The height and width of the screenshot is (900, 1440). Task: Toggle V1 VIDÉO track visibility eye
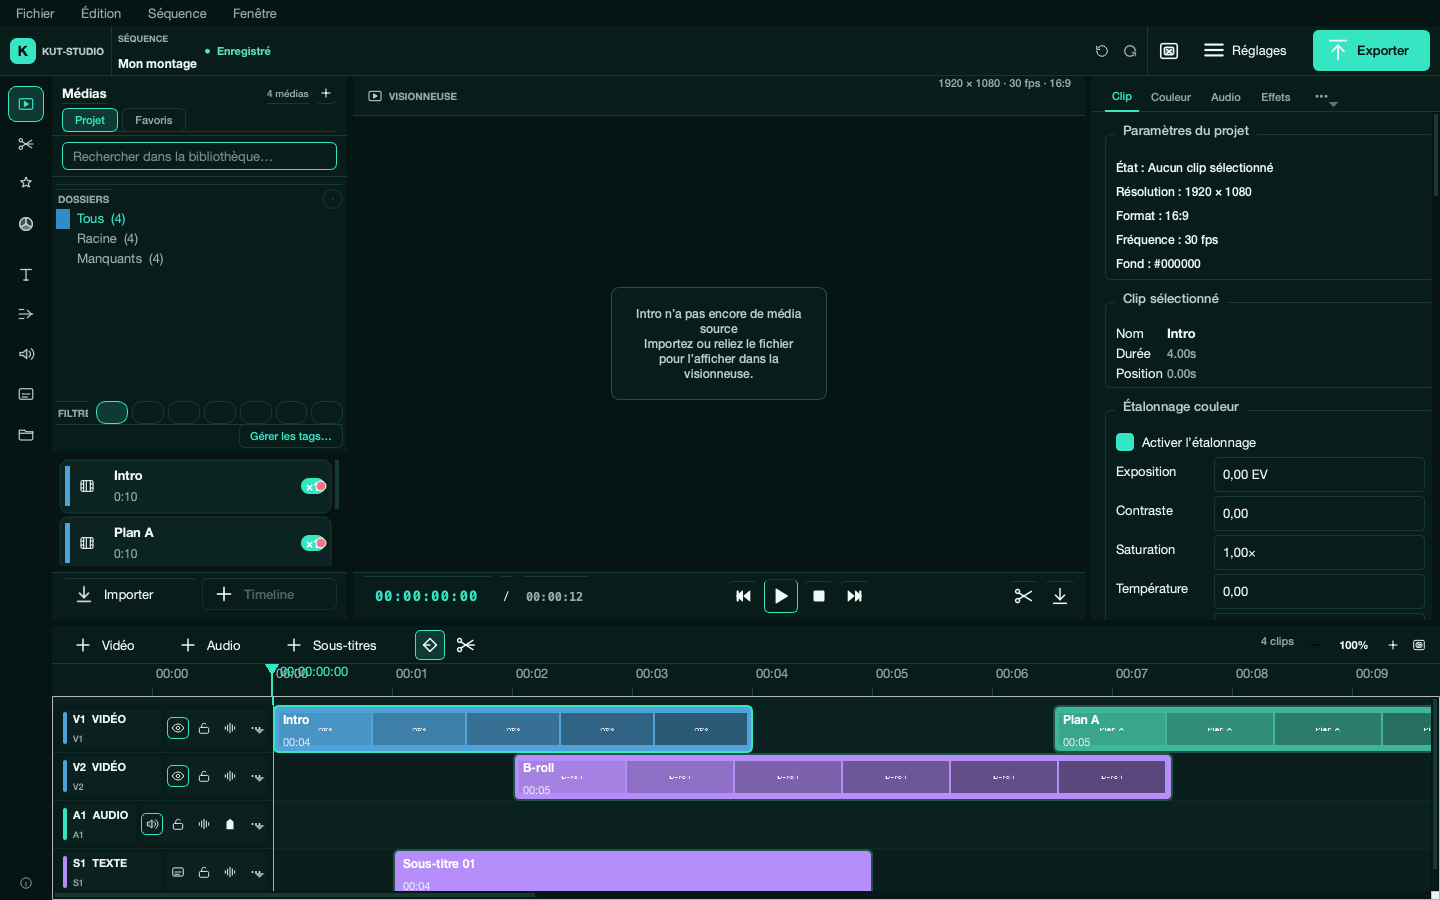[178, 729]
